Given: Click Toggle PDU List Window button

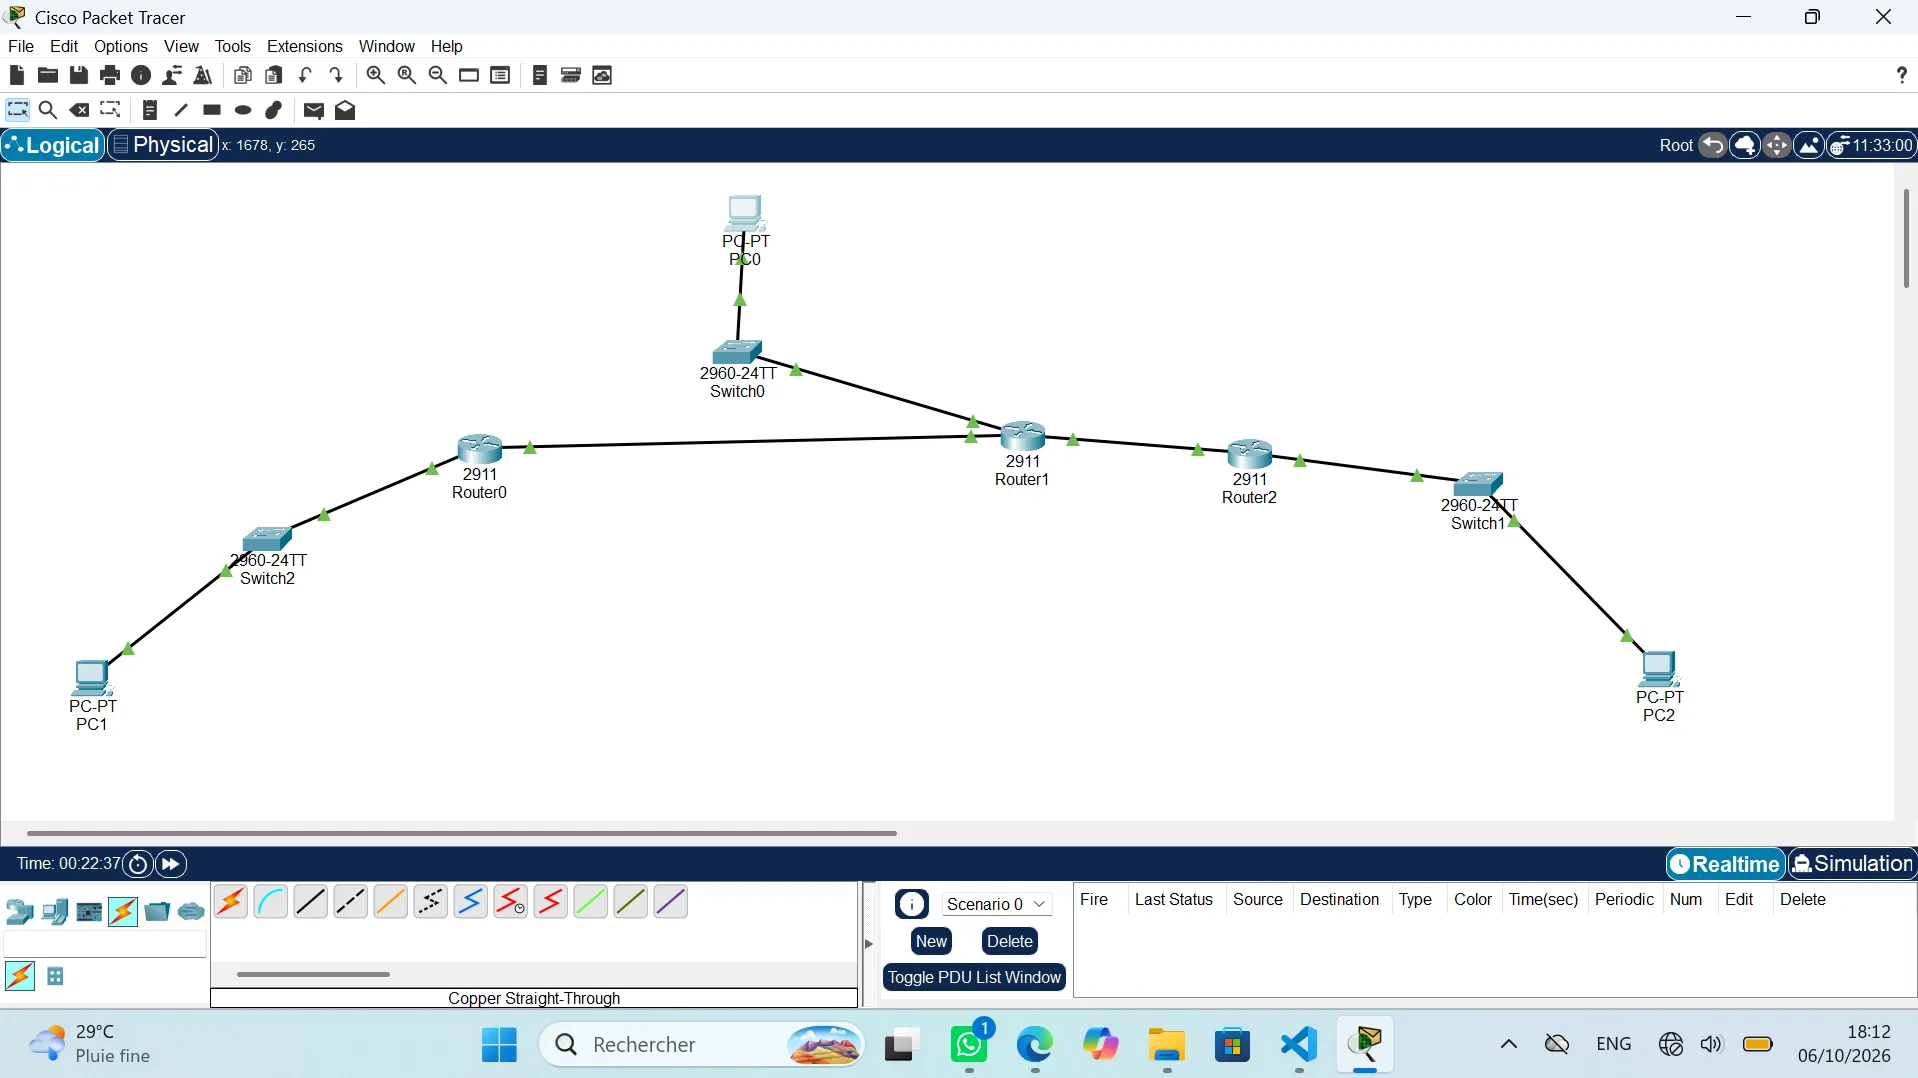Looking at the screenshot, I should click(974, 977).
